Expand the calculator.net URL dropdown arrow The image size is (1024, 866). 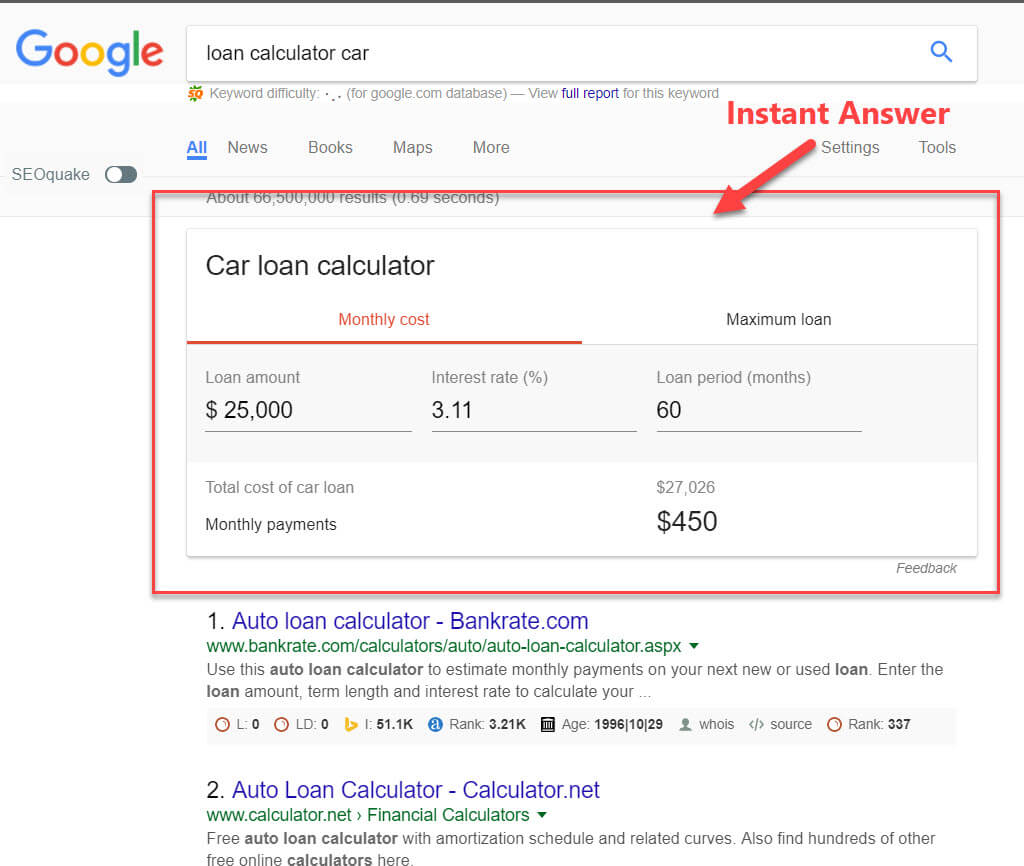(x=541, y=815)
